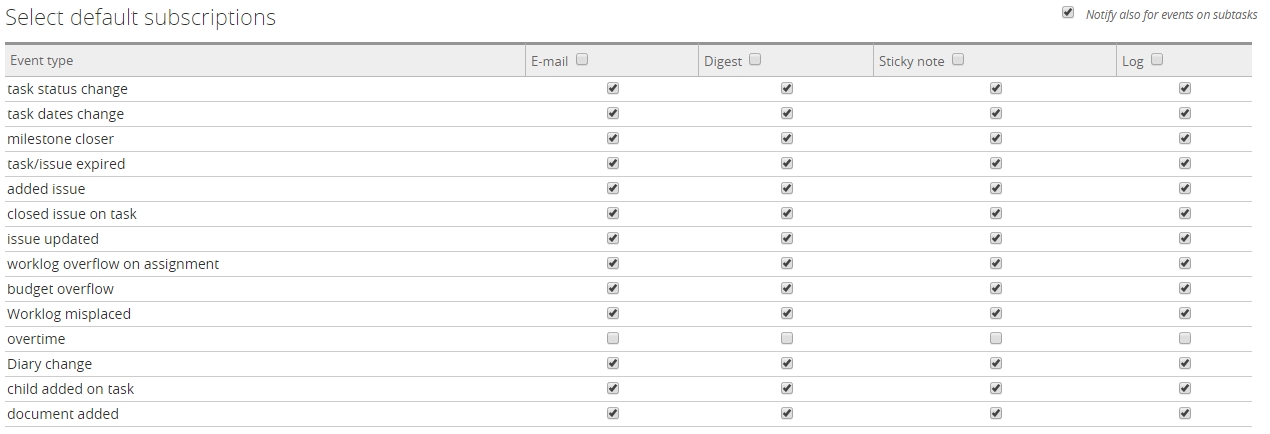Toggle E-mail column header checkbox

coord(582,60)
